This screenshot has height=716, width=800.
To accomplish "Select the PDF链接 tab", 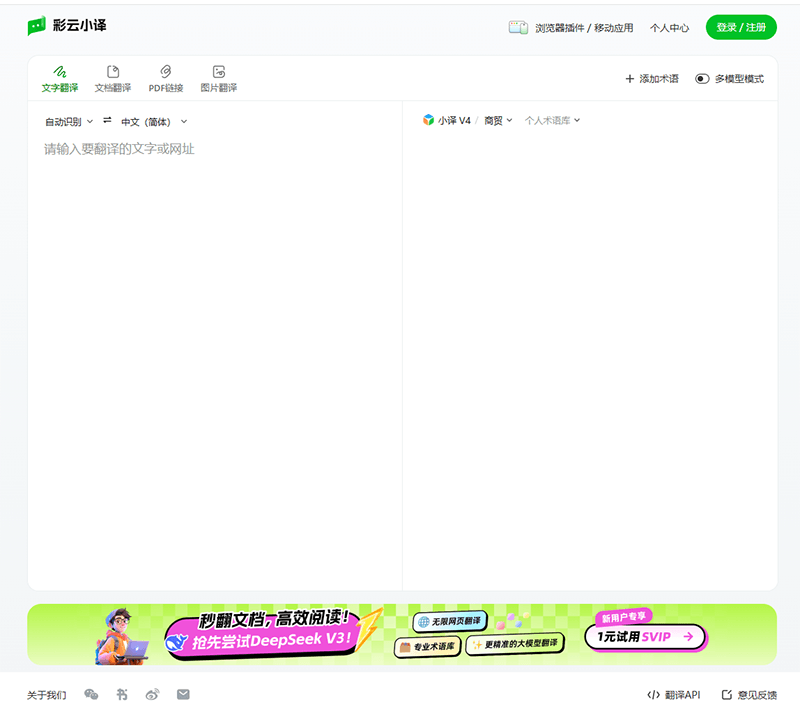I will 166,79.
